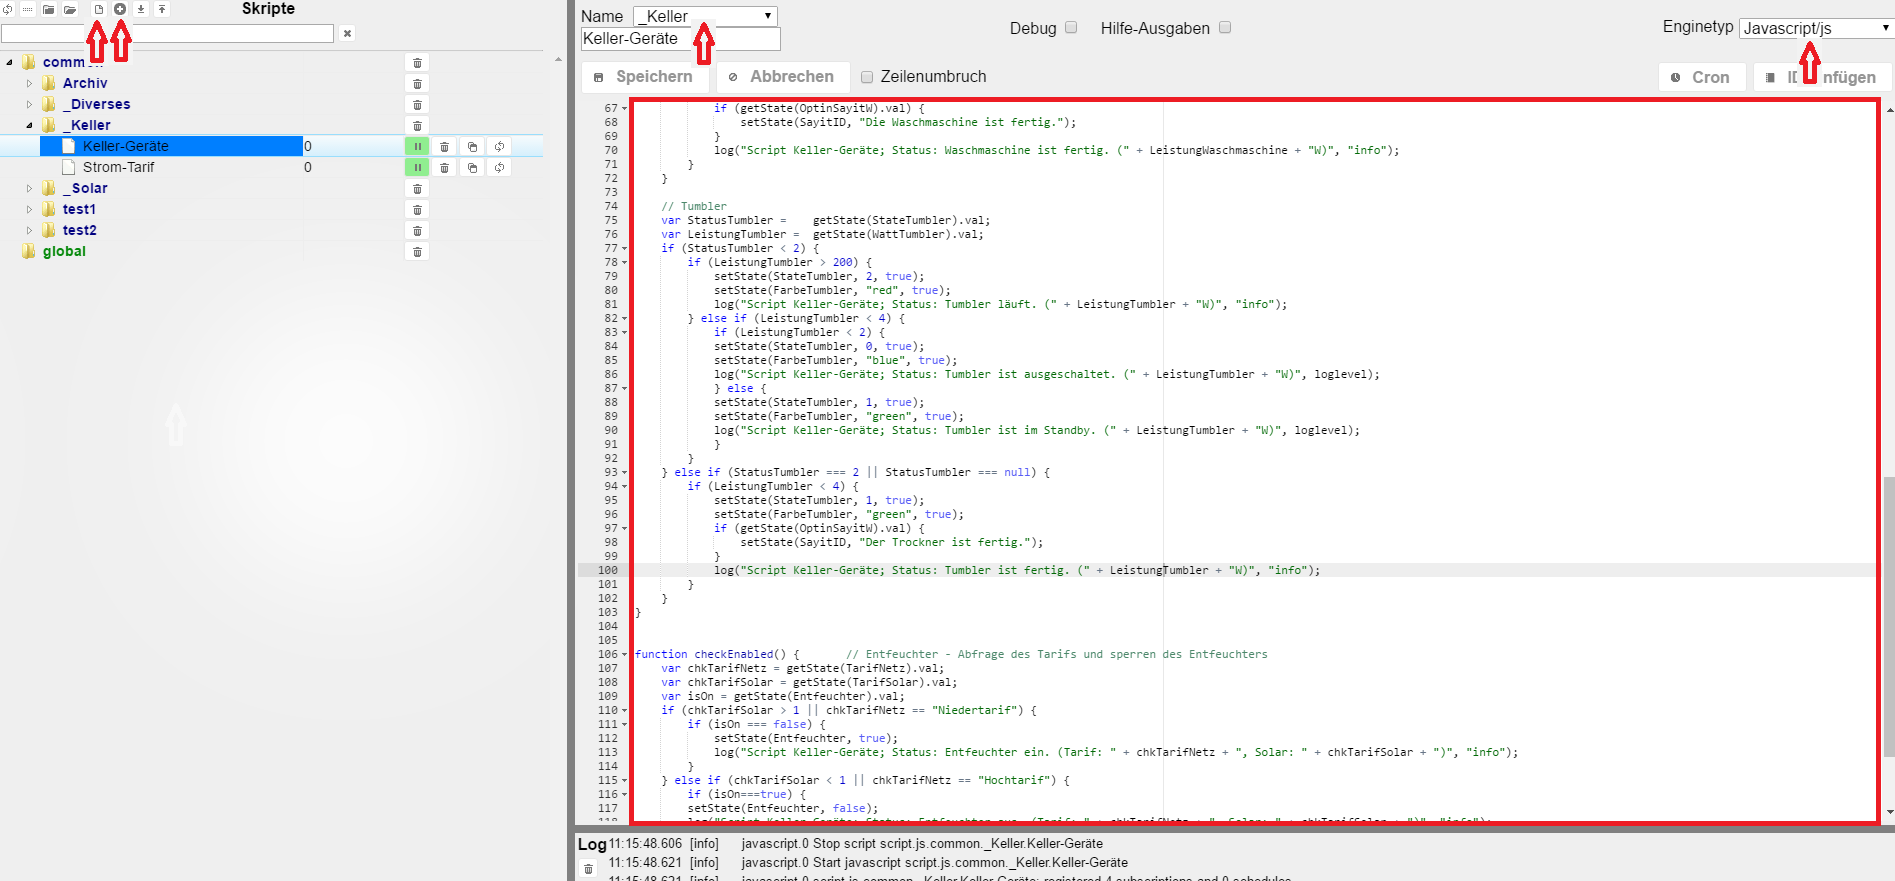This screenshot has width=1895, height=881.
Task: Edit the script name field Keller-Geräte
Action: click(x=680, y=39)
